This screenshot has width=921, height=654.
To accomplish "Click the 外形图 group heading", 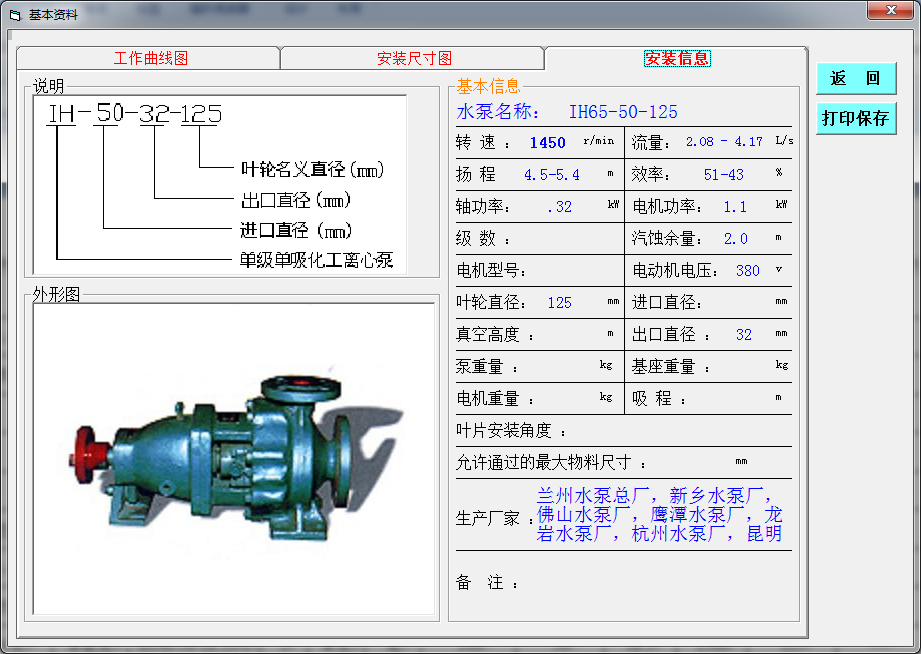I will (56, 294).
